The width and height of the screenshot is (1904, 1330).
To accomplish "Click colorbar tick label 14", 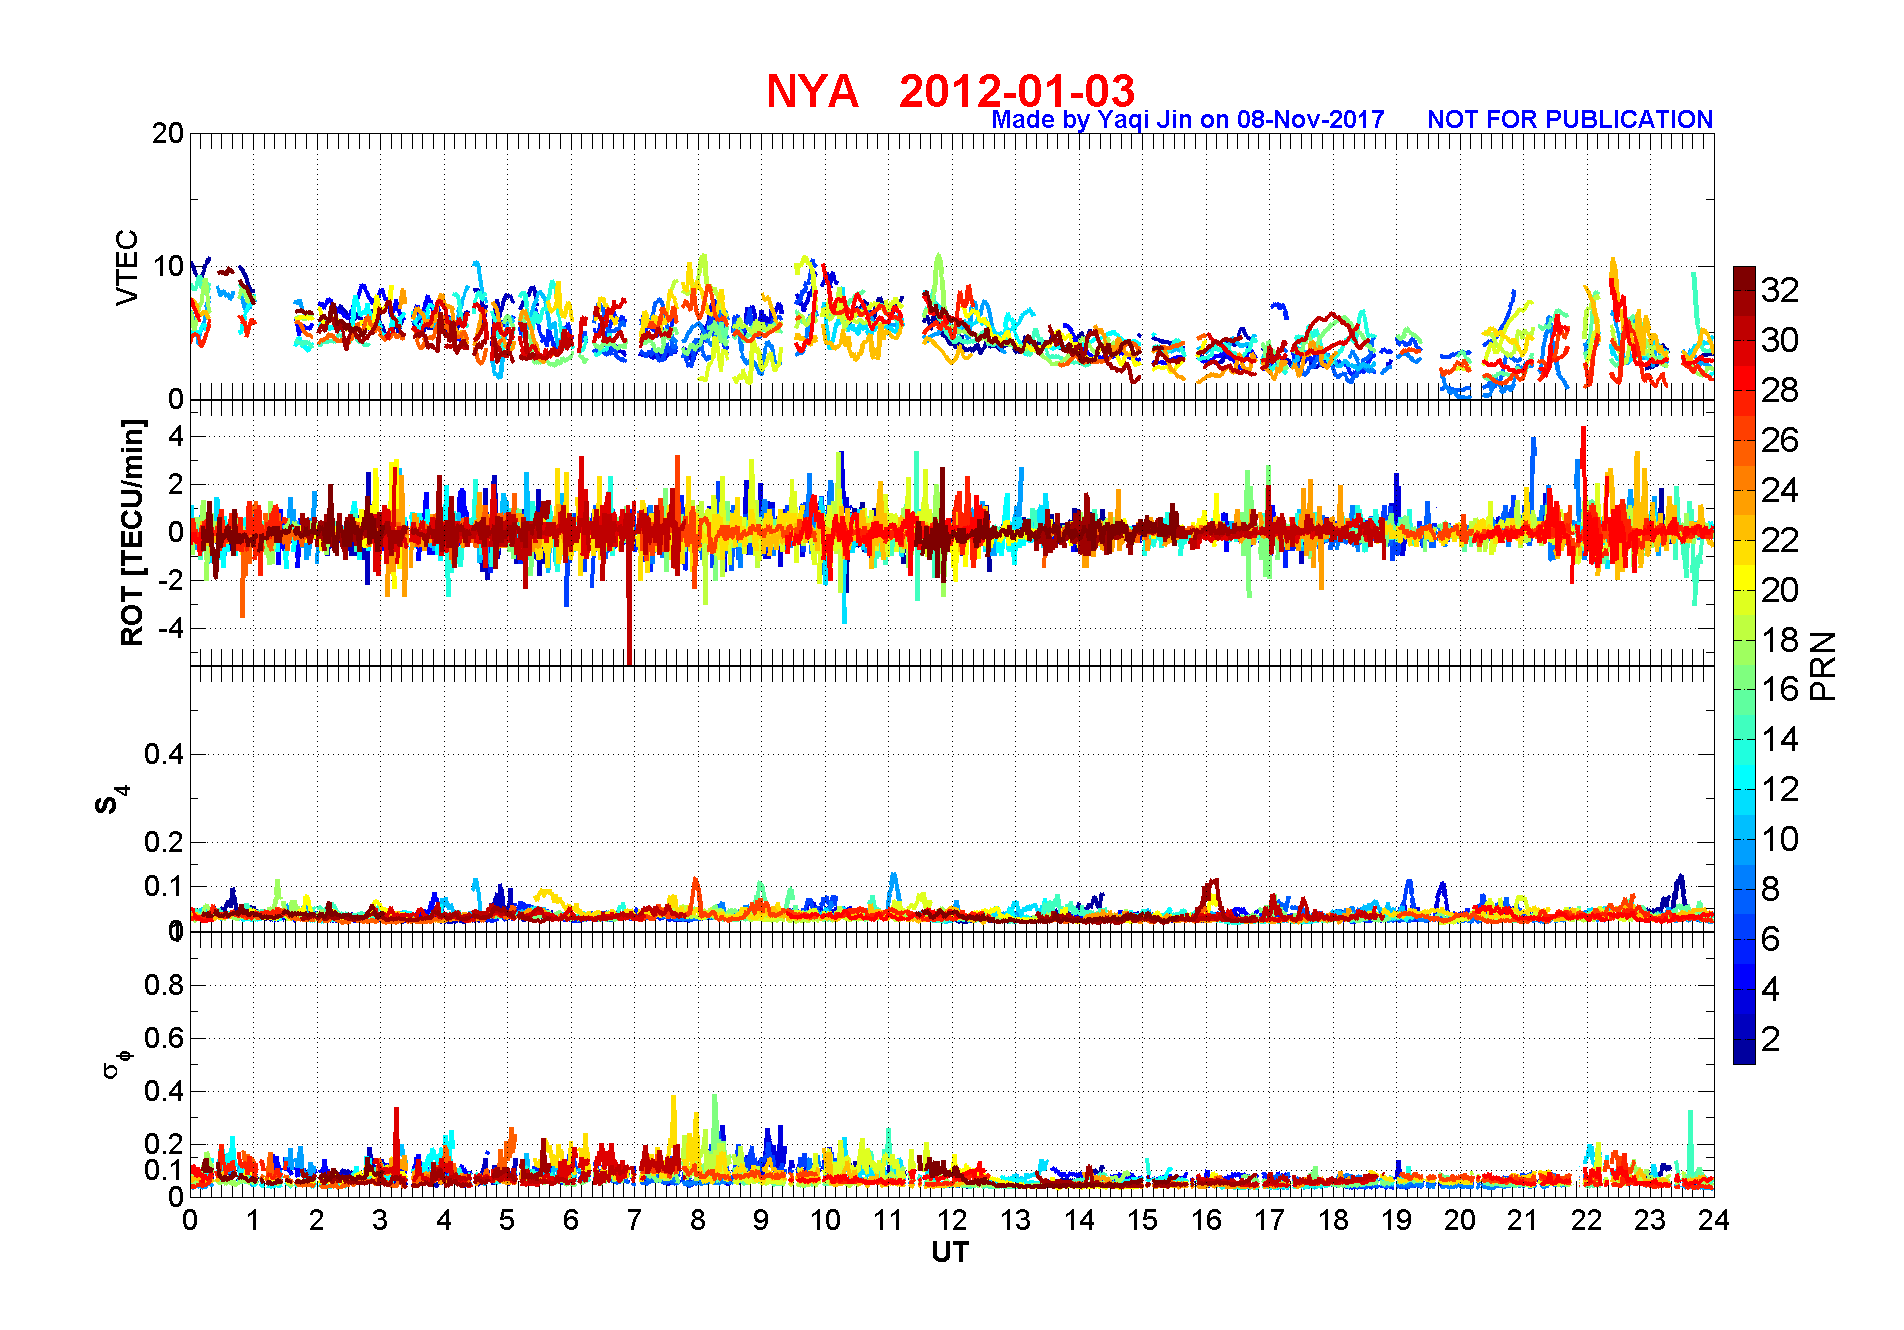I will click(x=1780, y=739).
